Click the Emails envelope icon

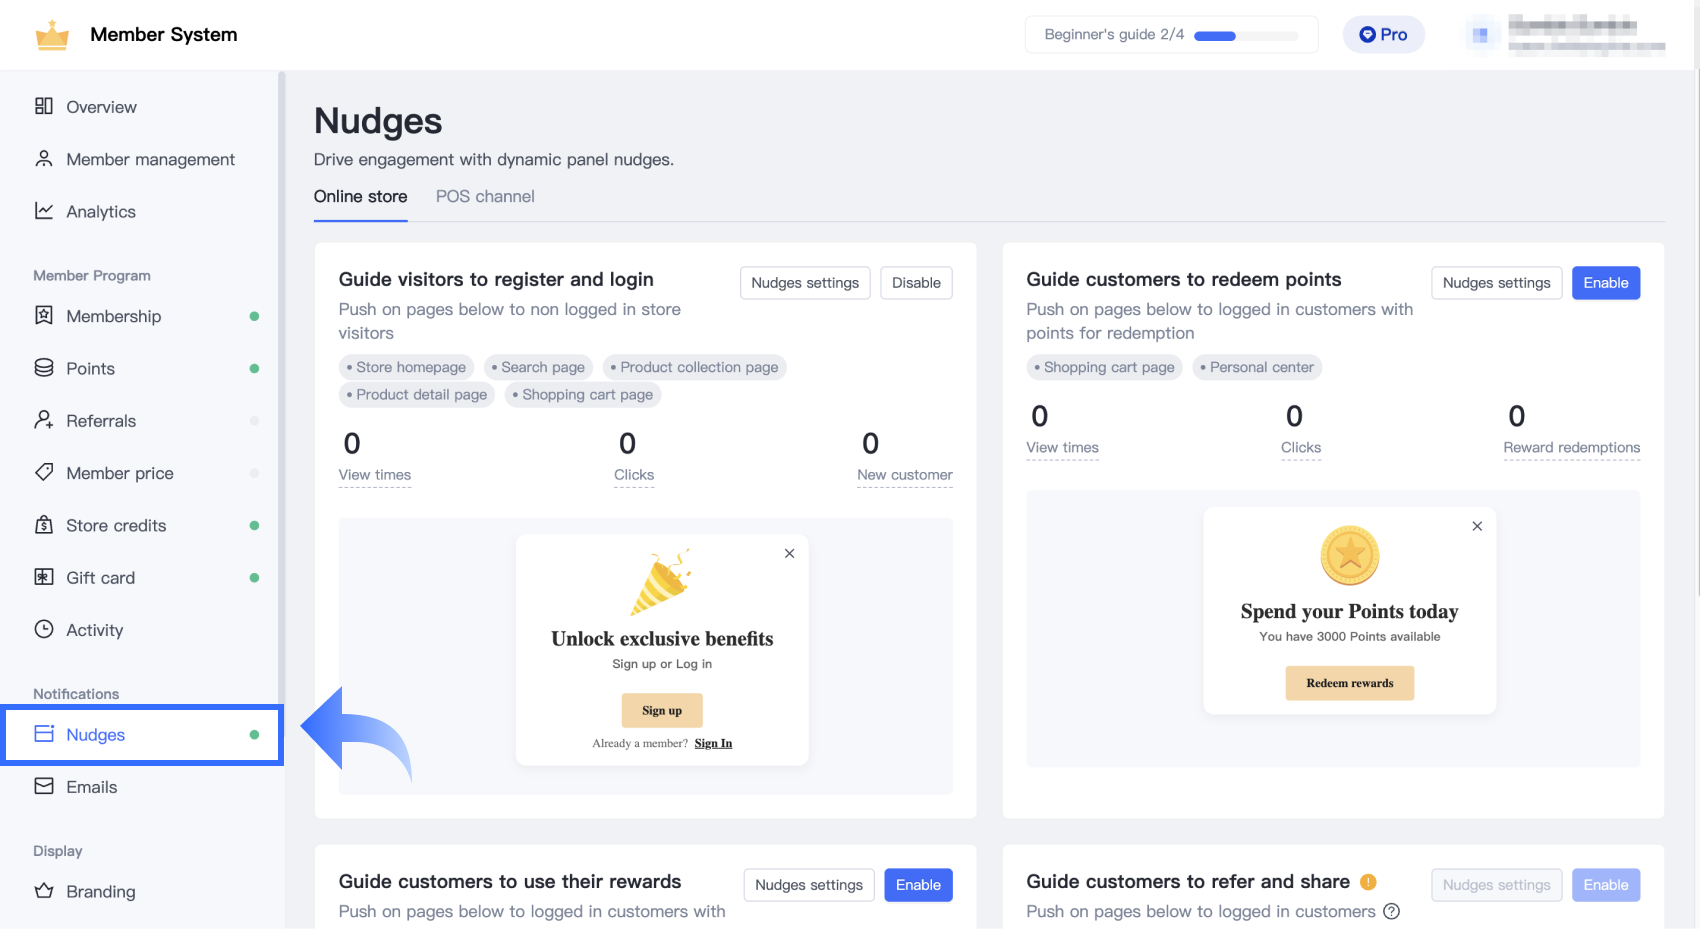[44, 786]
